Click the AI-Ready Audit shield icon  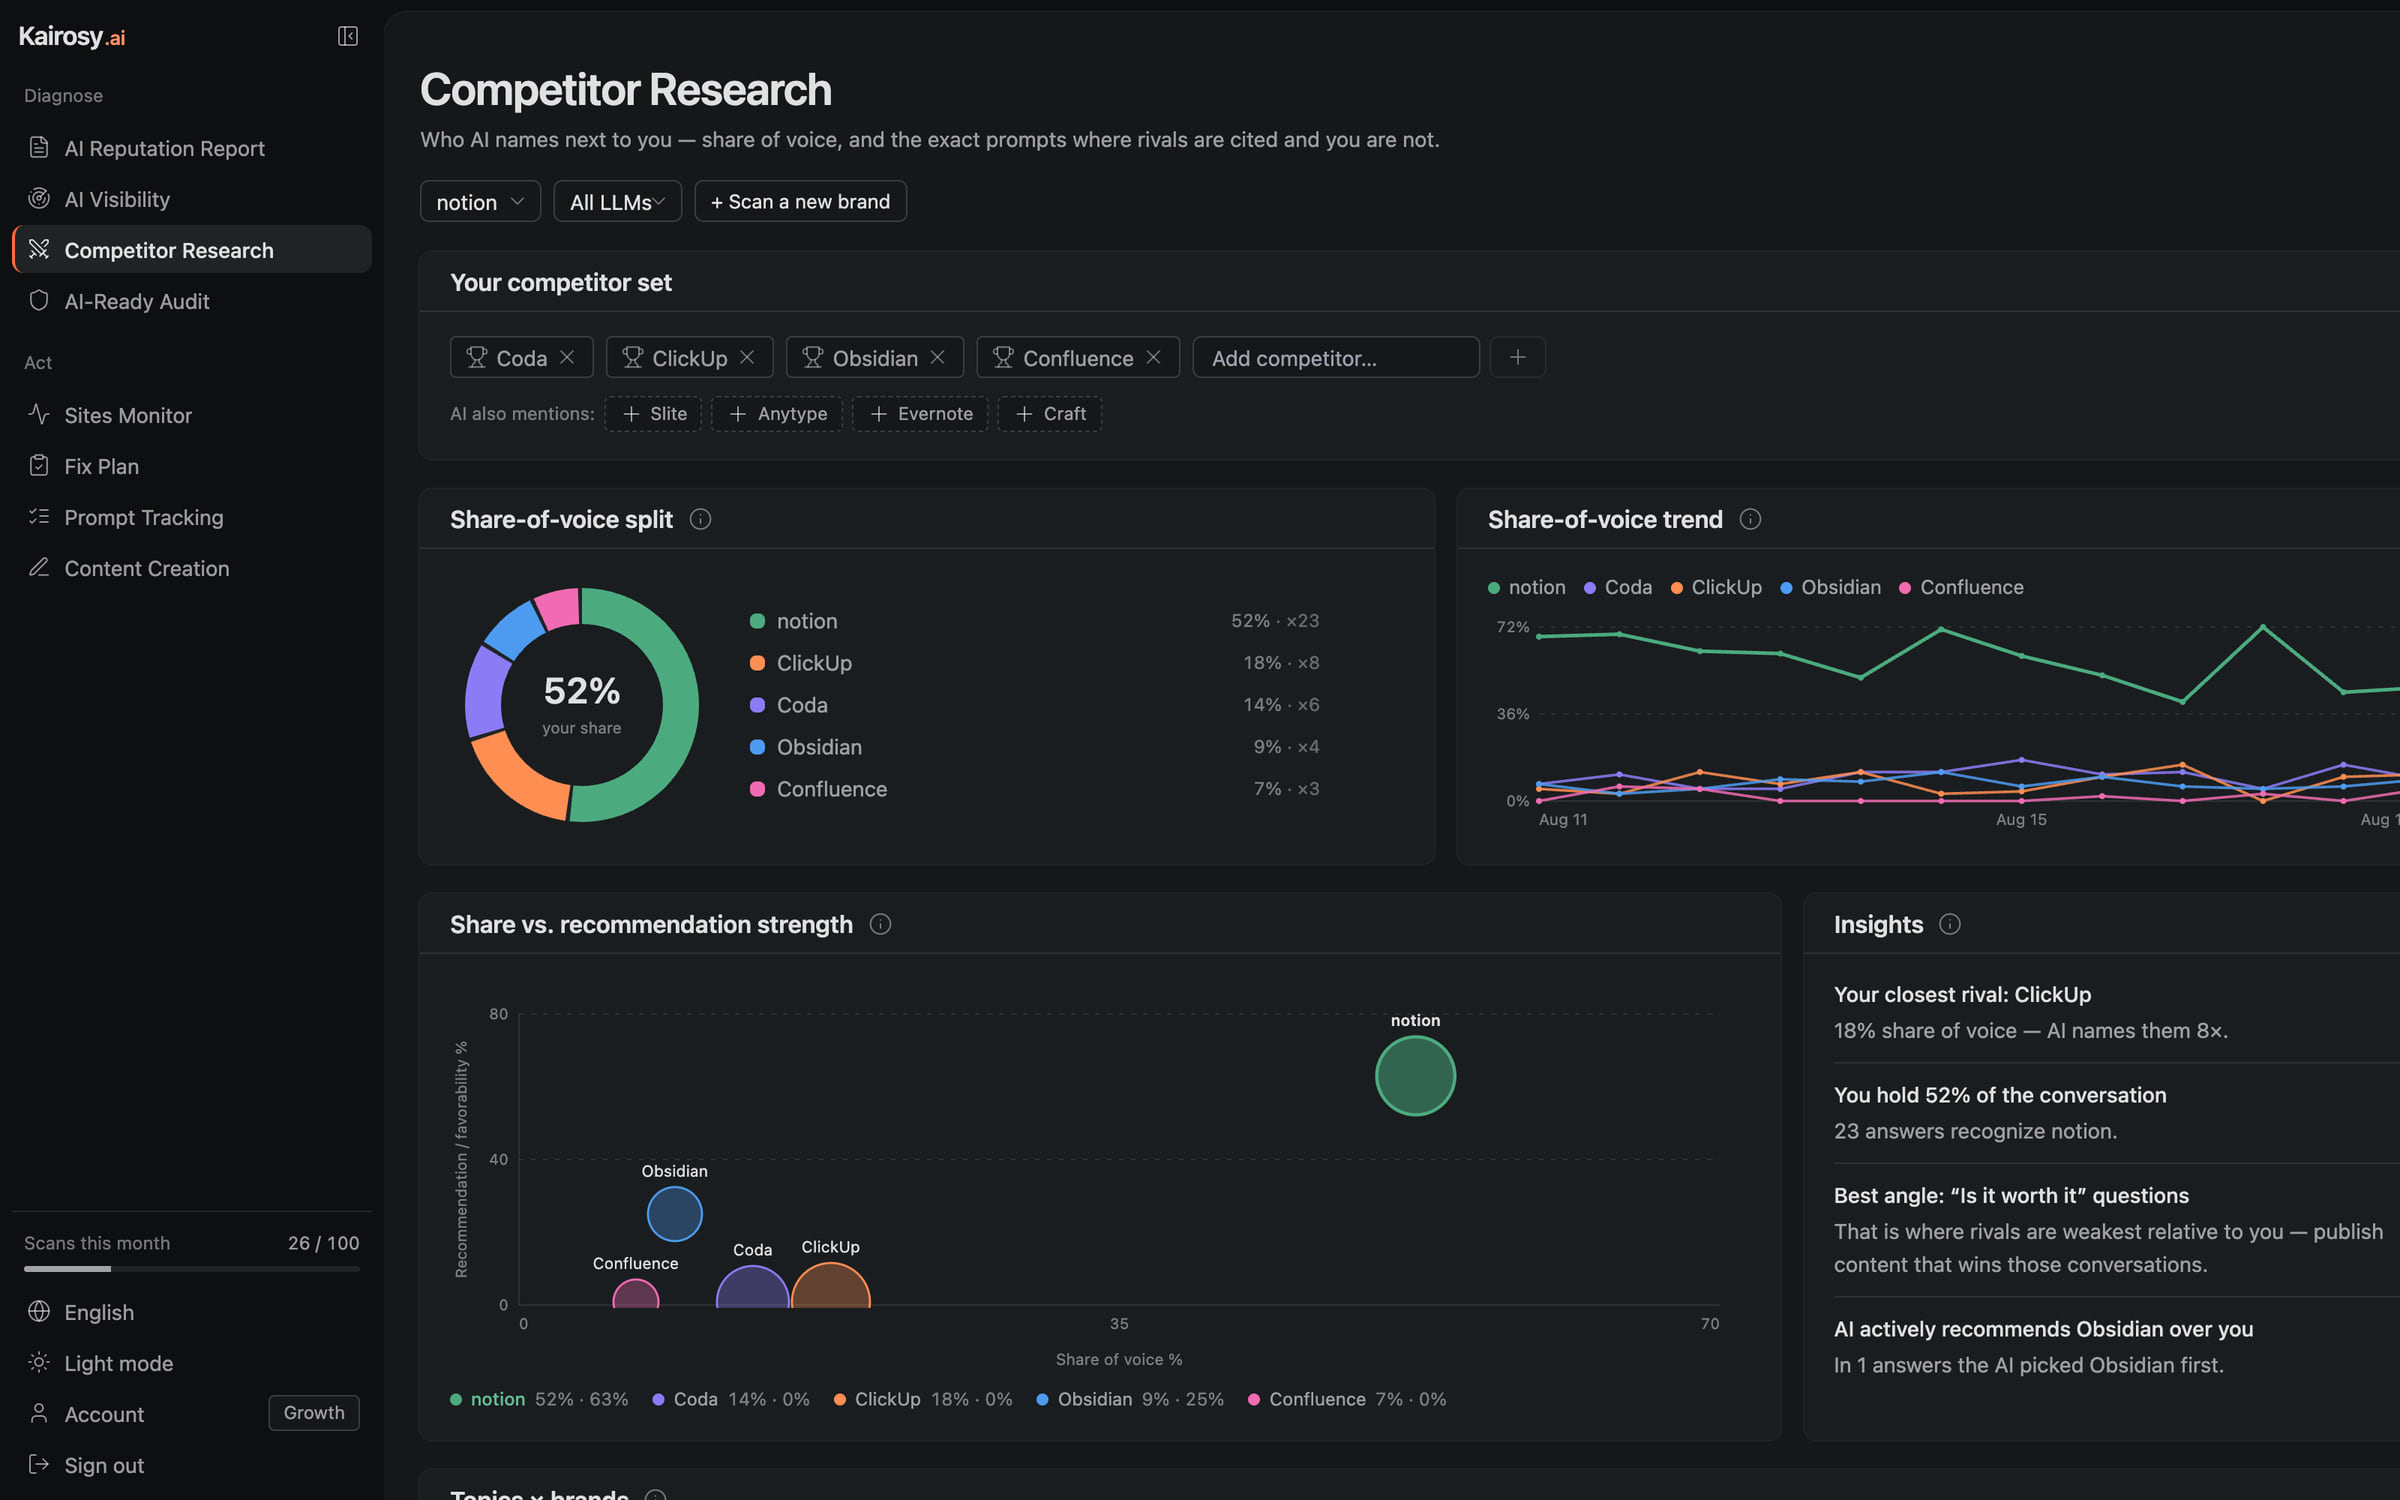click(x=39, y=300)
